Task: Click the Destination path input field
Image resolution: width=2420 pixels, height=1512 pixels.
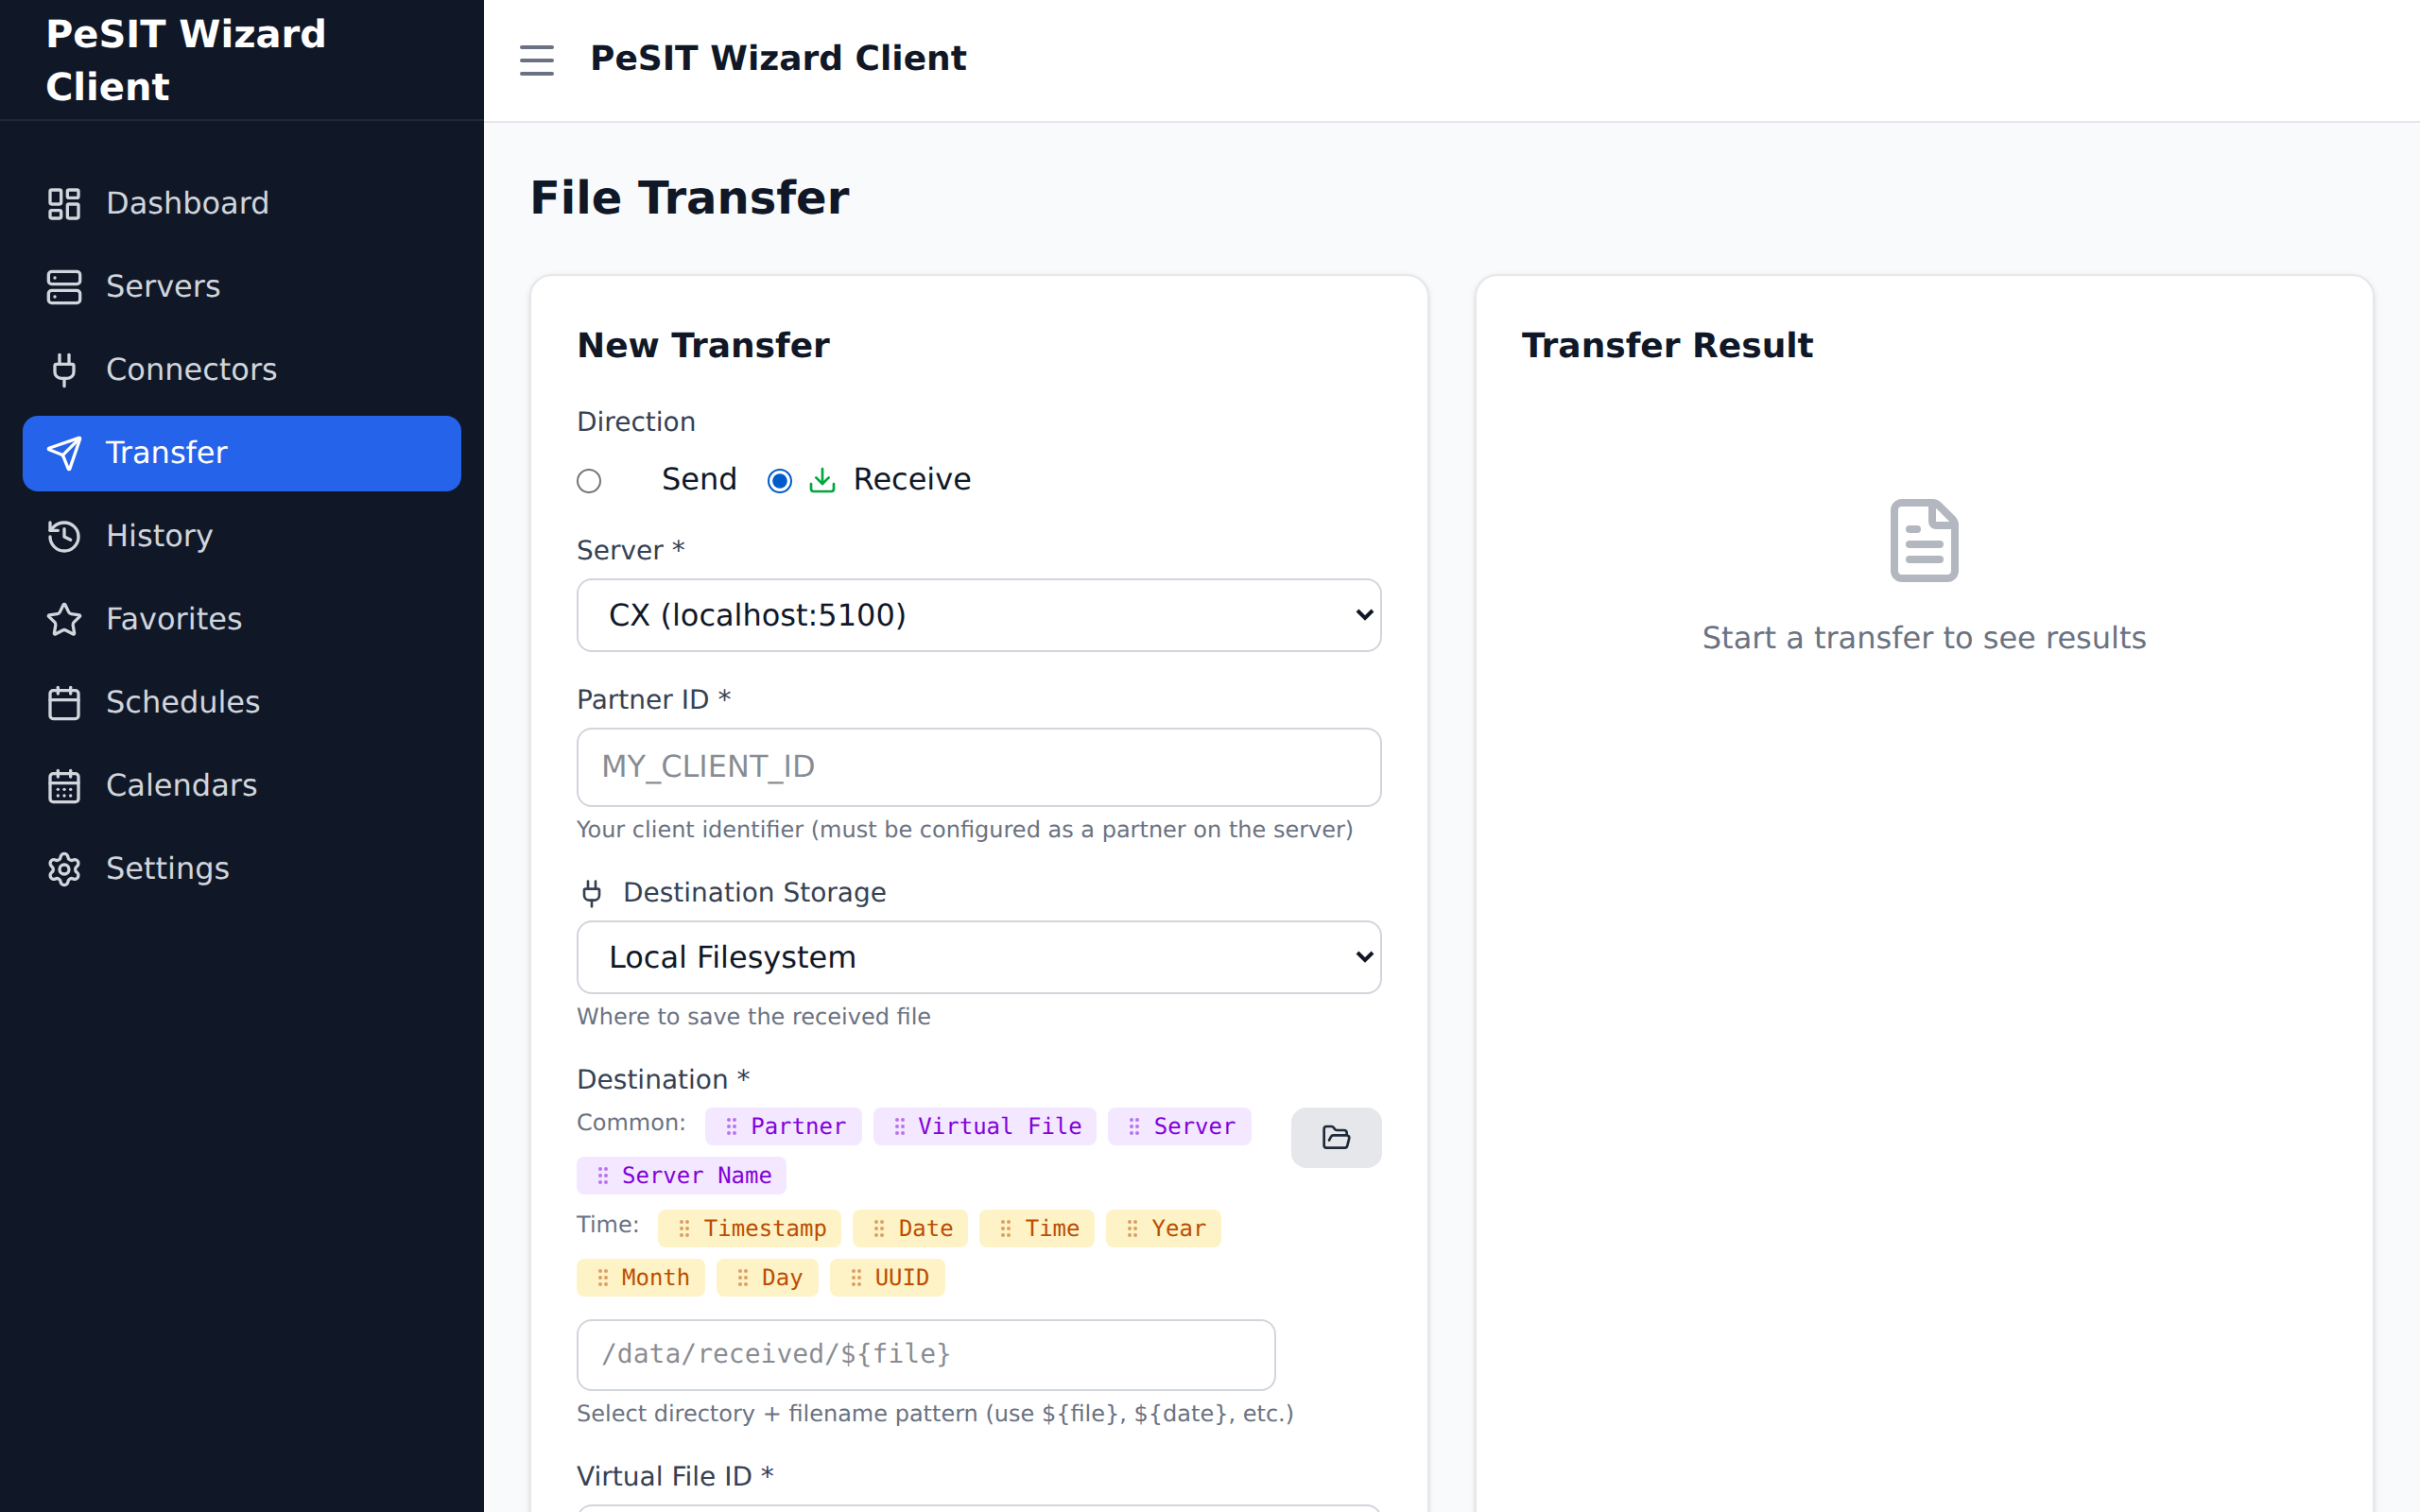Action: [925, 1354]
